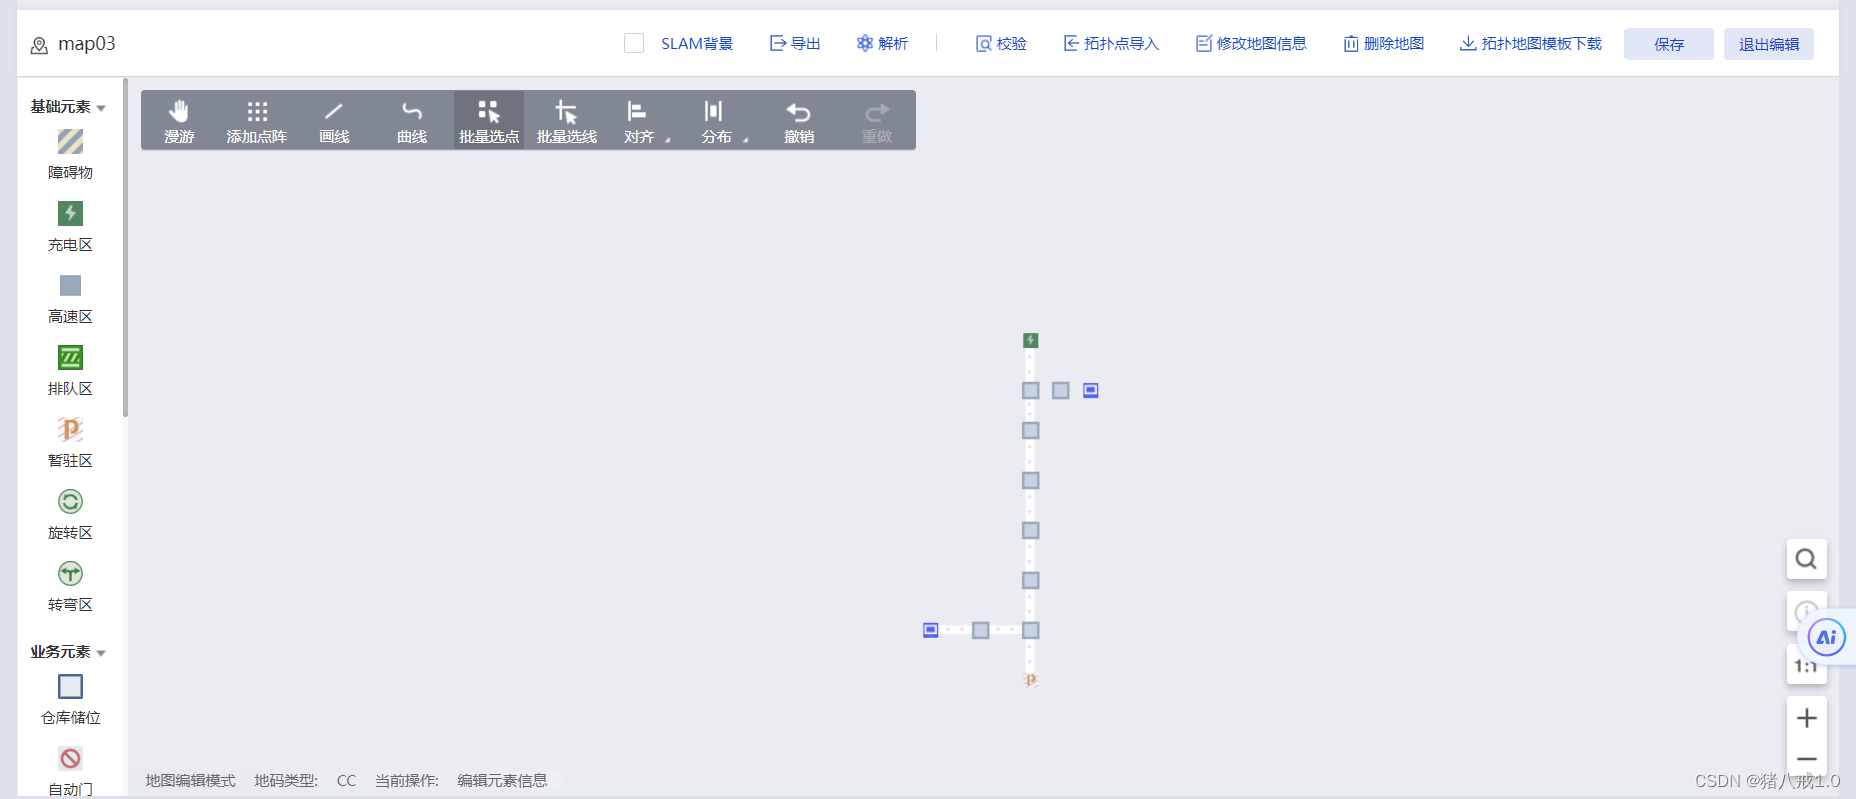Click the 编辑元素信息 status text
Image resolution: width=1856 pixels, height=799 pixels.
pos(502,780)
